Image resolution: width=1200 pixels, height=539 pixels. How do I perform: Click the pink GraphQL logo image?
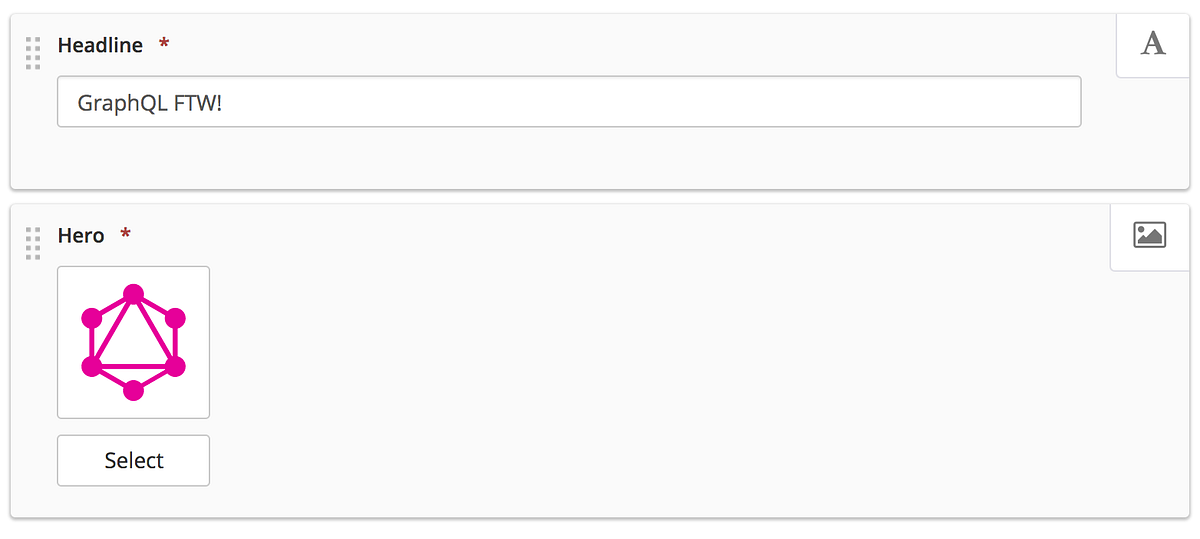tap(133, 342)
